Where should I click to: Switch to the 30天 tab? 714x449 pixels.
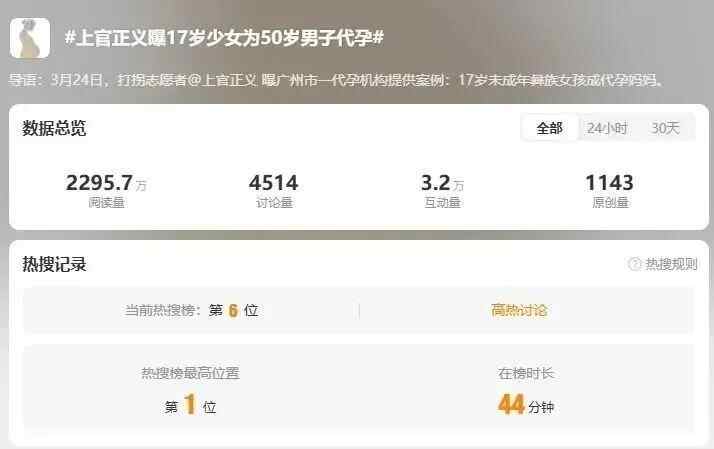(665, 128)
